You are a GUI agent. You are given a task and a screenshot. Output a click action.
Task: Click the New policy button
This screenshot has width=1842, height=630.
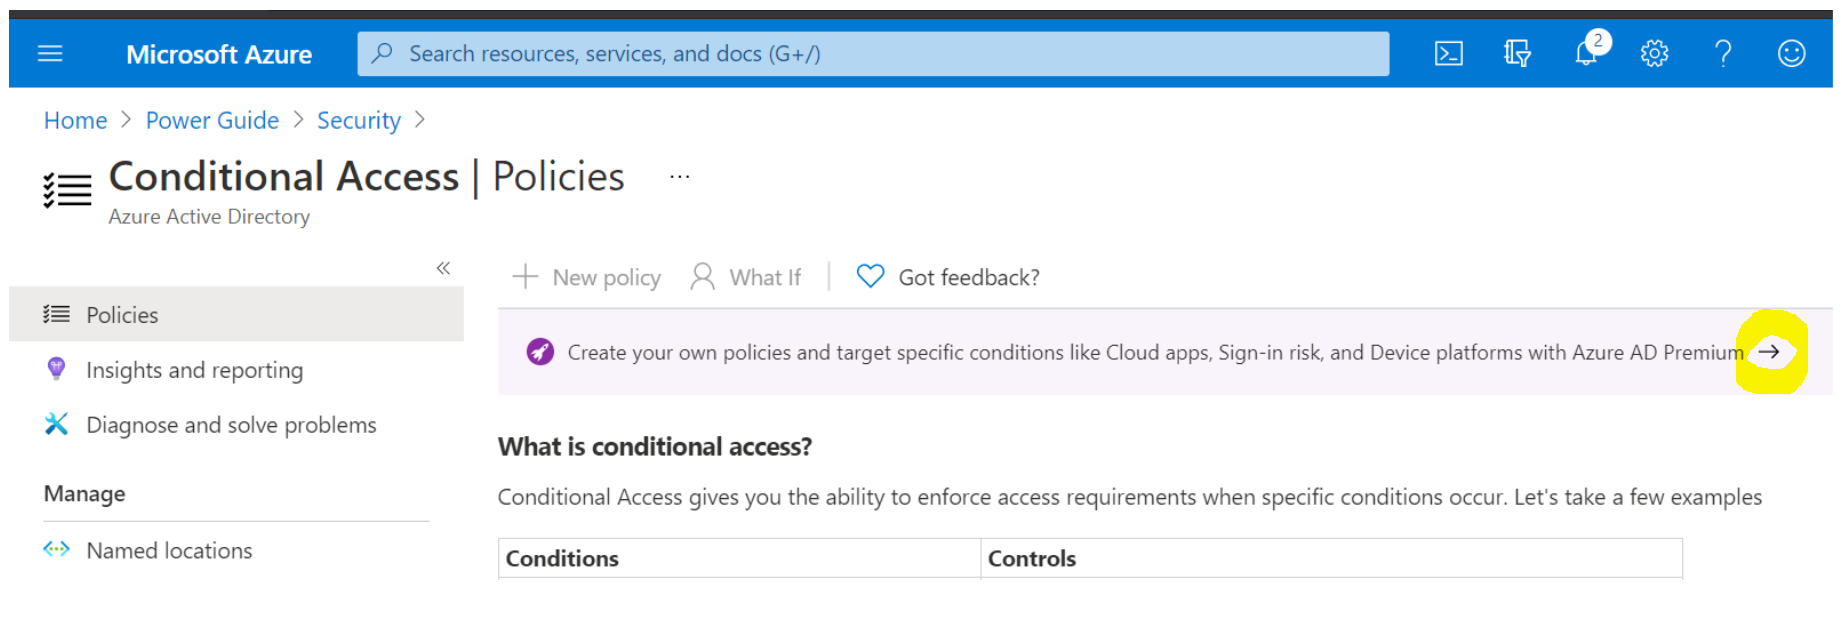click(587, 278)
